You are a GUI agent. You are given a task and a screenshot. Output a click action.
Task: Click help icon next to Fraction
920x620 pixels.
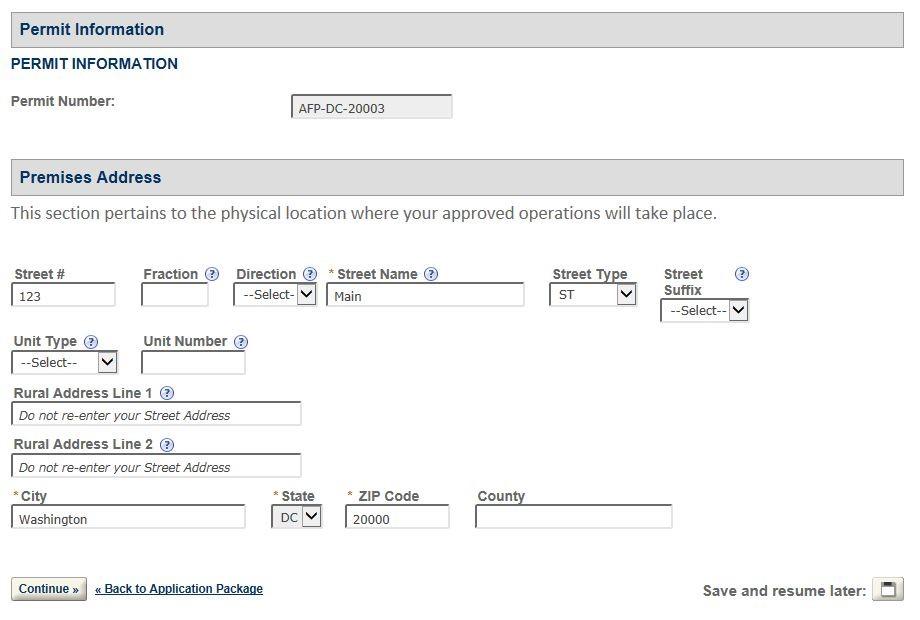coord(212,274)
